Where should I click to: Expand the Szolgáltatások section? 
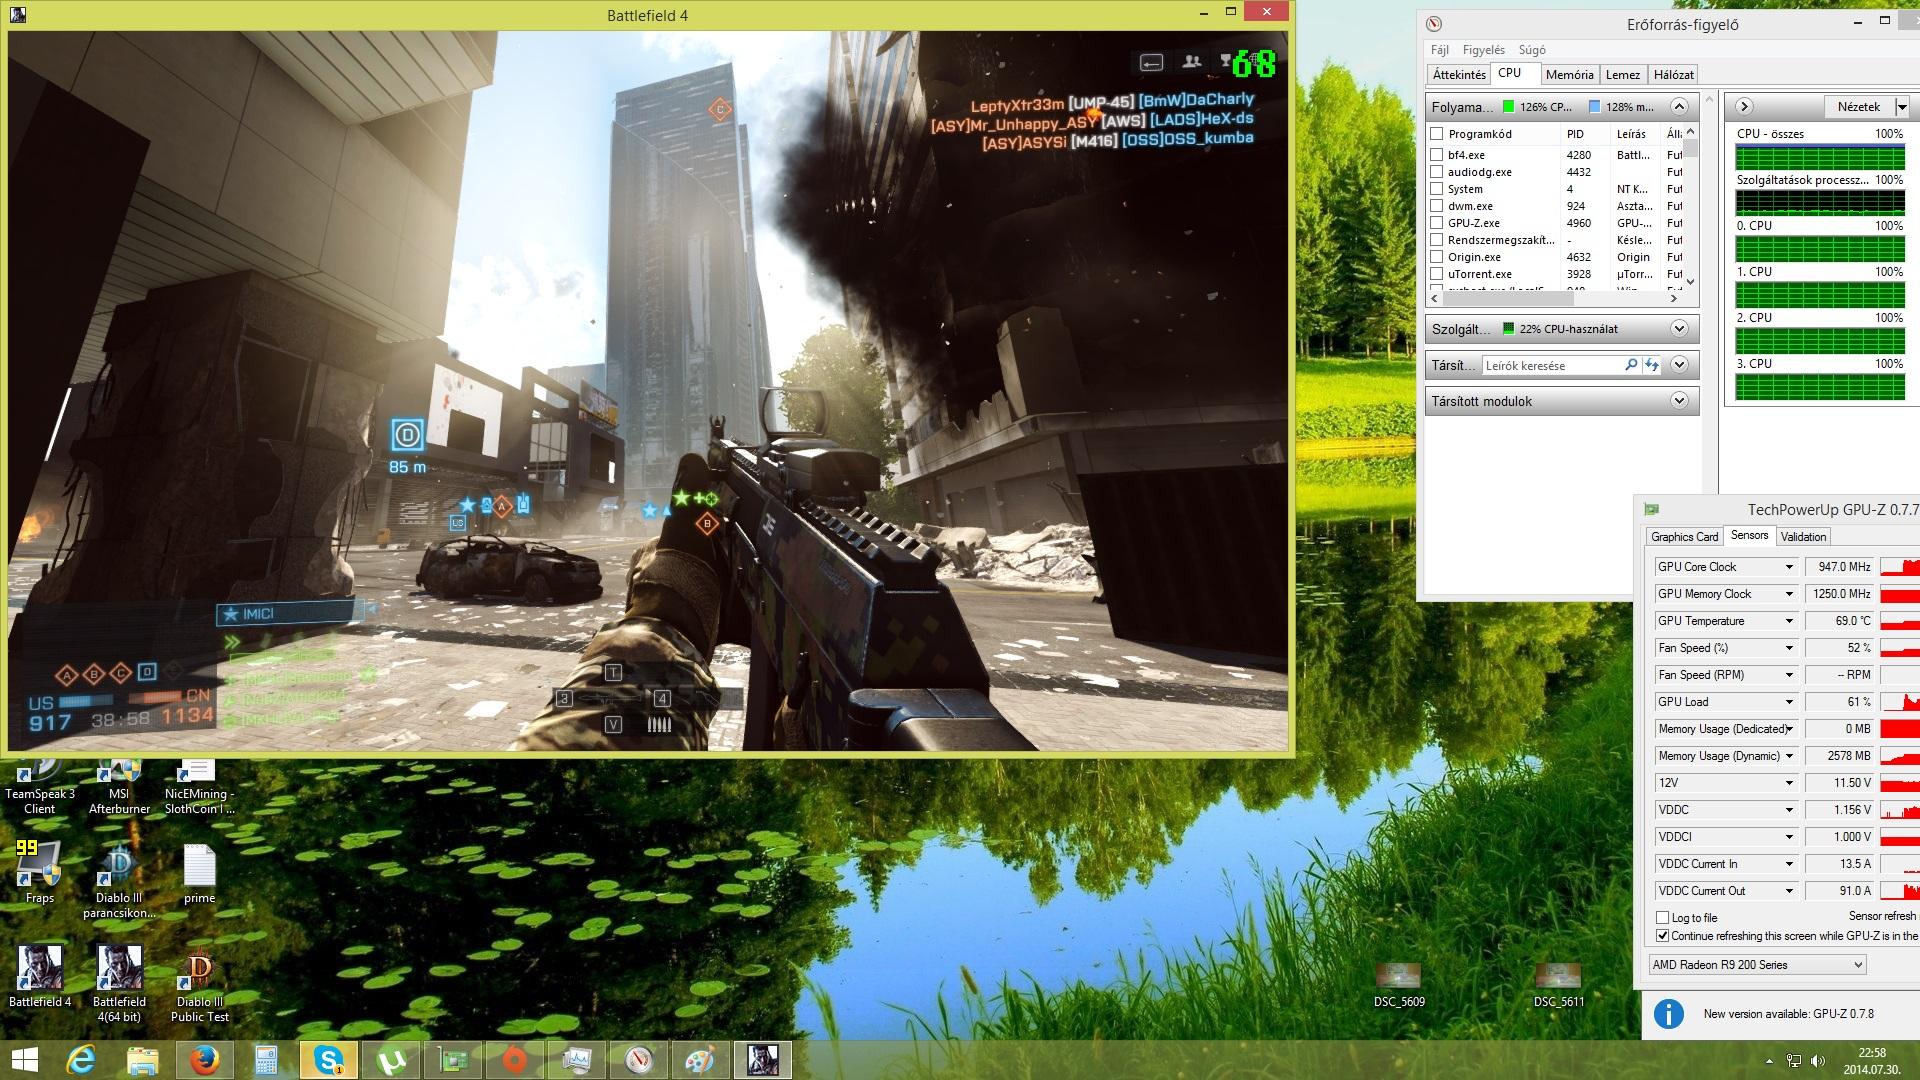(x=1679, y=328)
